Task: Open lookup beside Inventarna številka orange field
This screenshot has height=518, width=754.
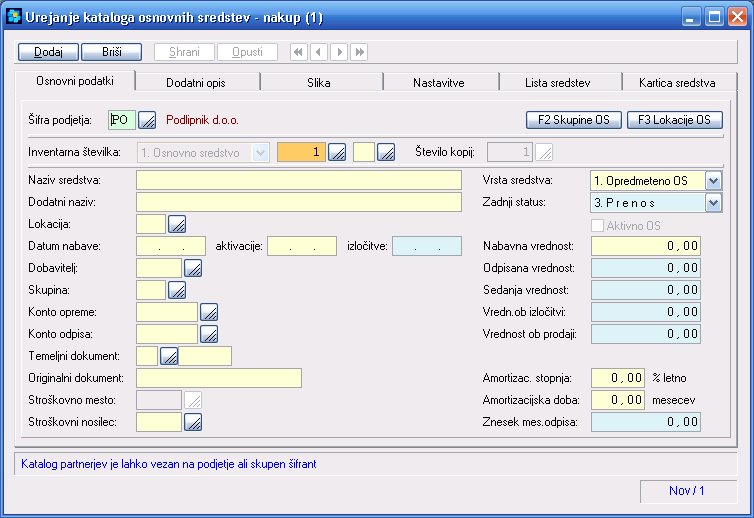Action: (338, 152)
